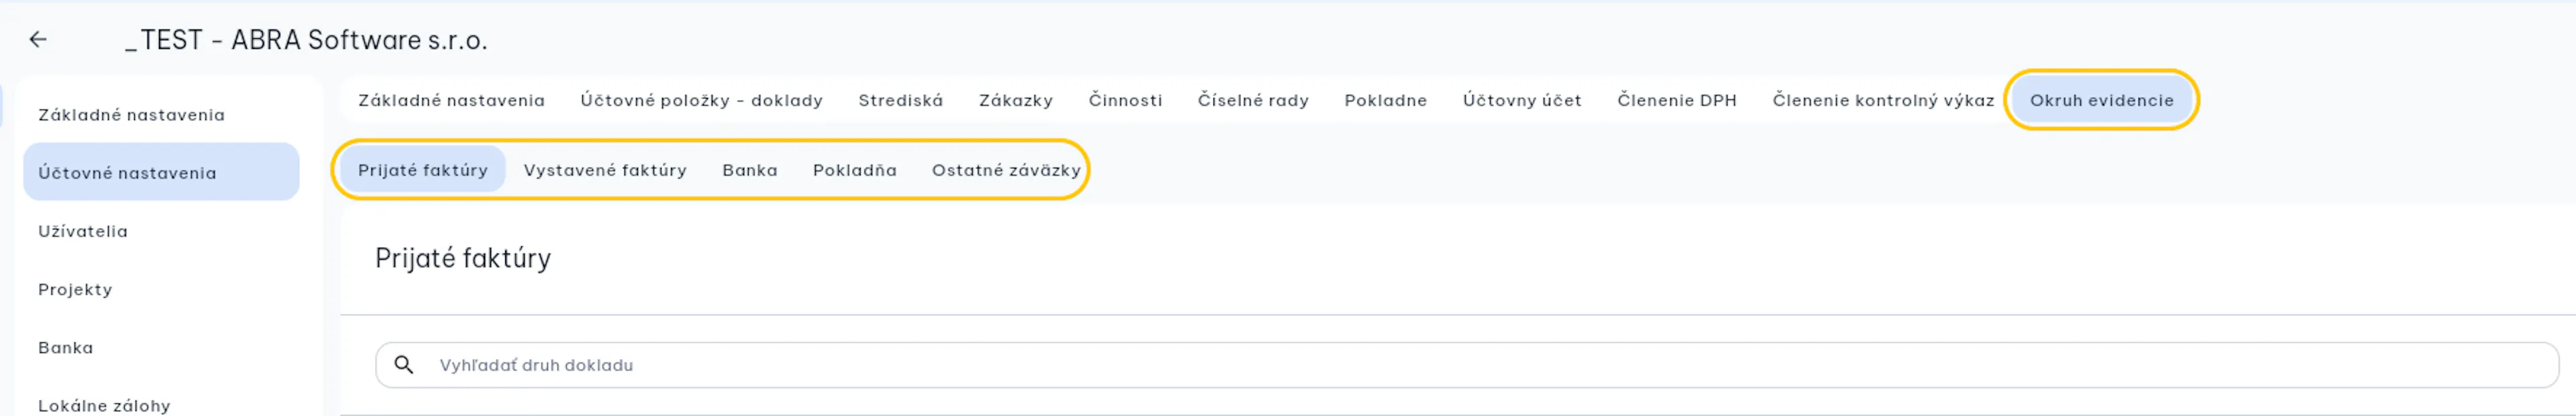The width and height of the screenshot is (2576, 416).
Task: Switch to Ostatné záväzky subtab
Action: click(x=1006, y=170)
